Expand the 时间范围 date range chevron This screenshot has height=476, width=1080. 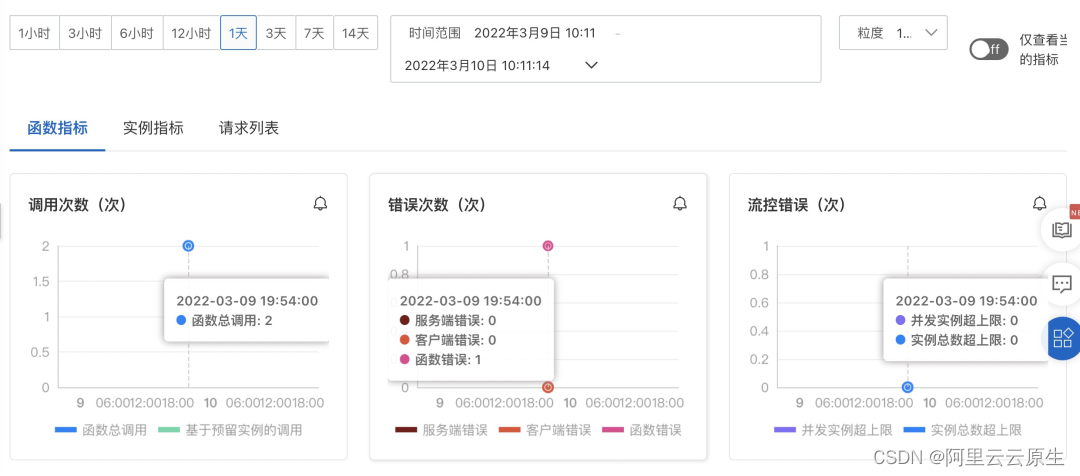click(x=591, y=65)
